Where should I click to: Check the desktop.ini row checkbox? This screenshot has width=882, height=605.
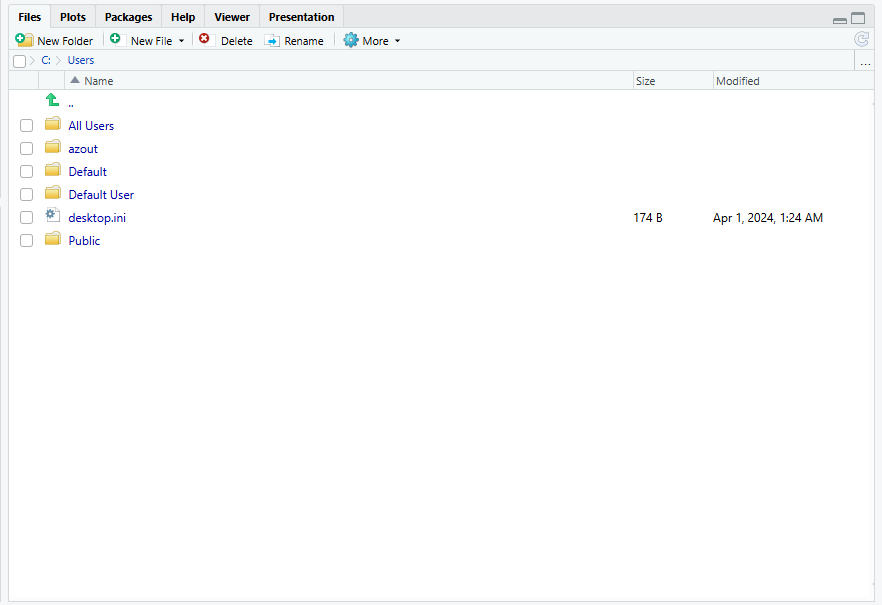point(26,218)
